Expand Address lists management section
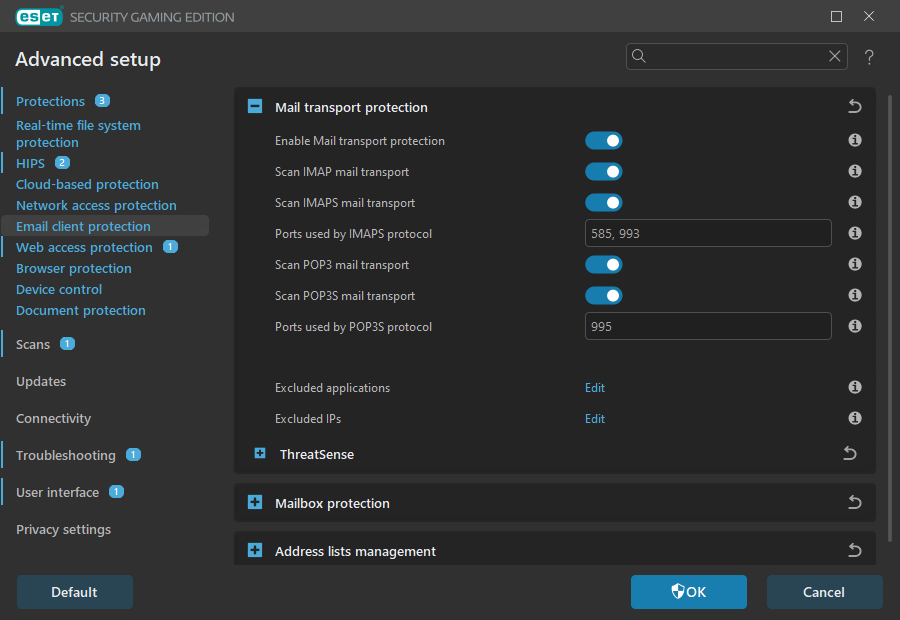Screen dimensions: 900x620 pyautogui.click(x=255, y=551)
